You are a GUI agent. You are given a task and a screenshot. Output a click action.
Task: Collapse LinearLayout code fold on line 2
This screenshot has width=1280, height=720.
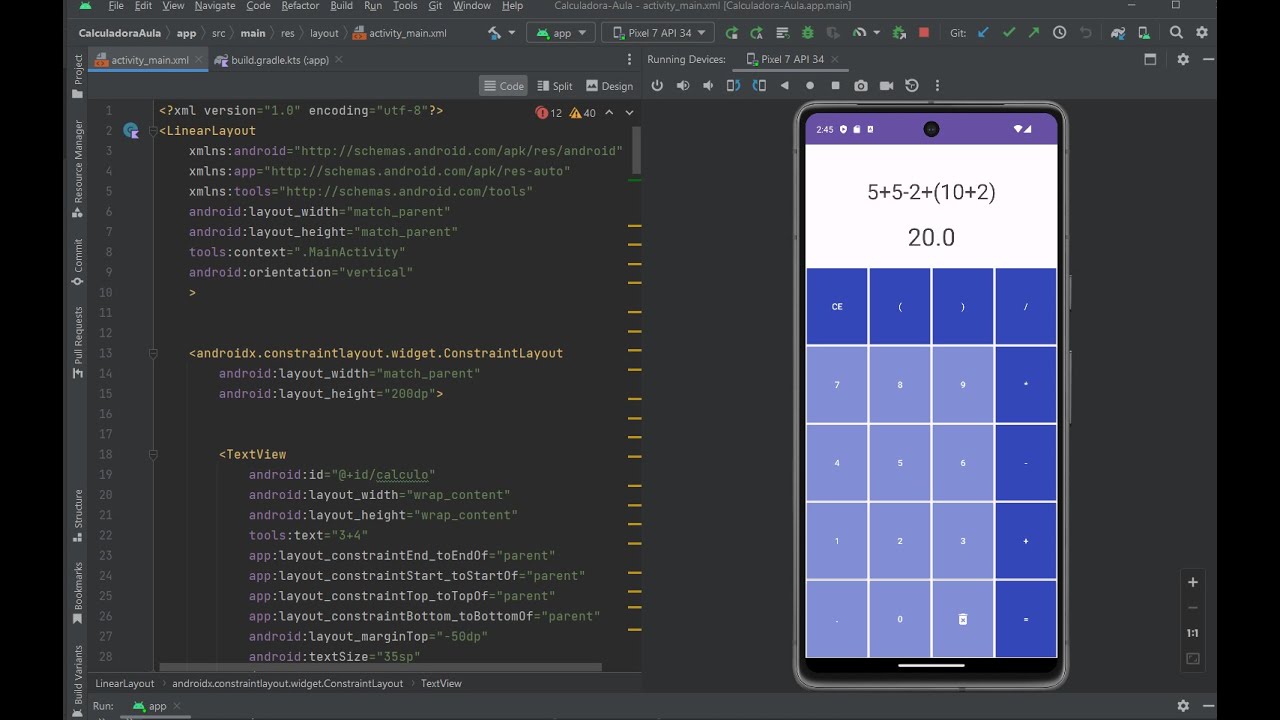(153, 131)
